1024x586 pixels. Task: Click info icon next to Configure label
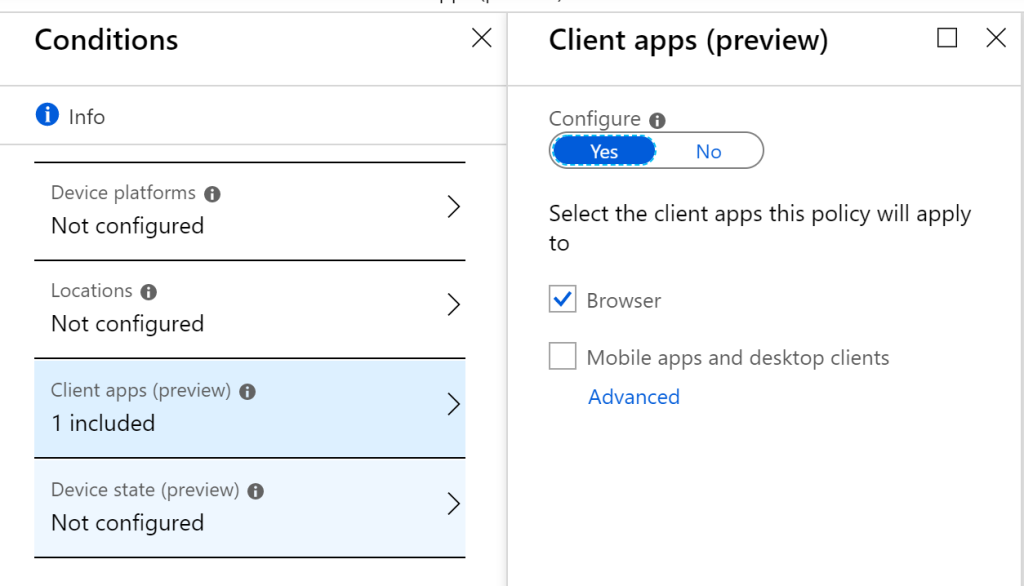[657, 120]
